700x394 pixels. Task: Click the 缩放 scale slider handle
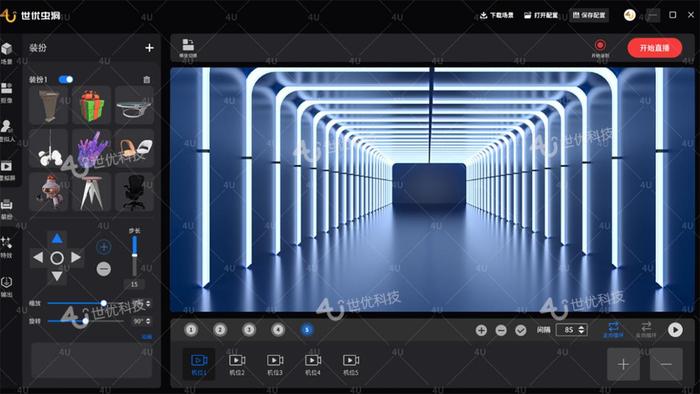[104, 303]
